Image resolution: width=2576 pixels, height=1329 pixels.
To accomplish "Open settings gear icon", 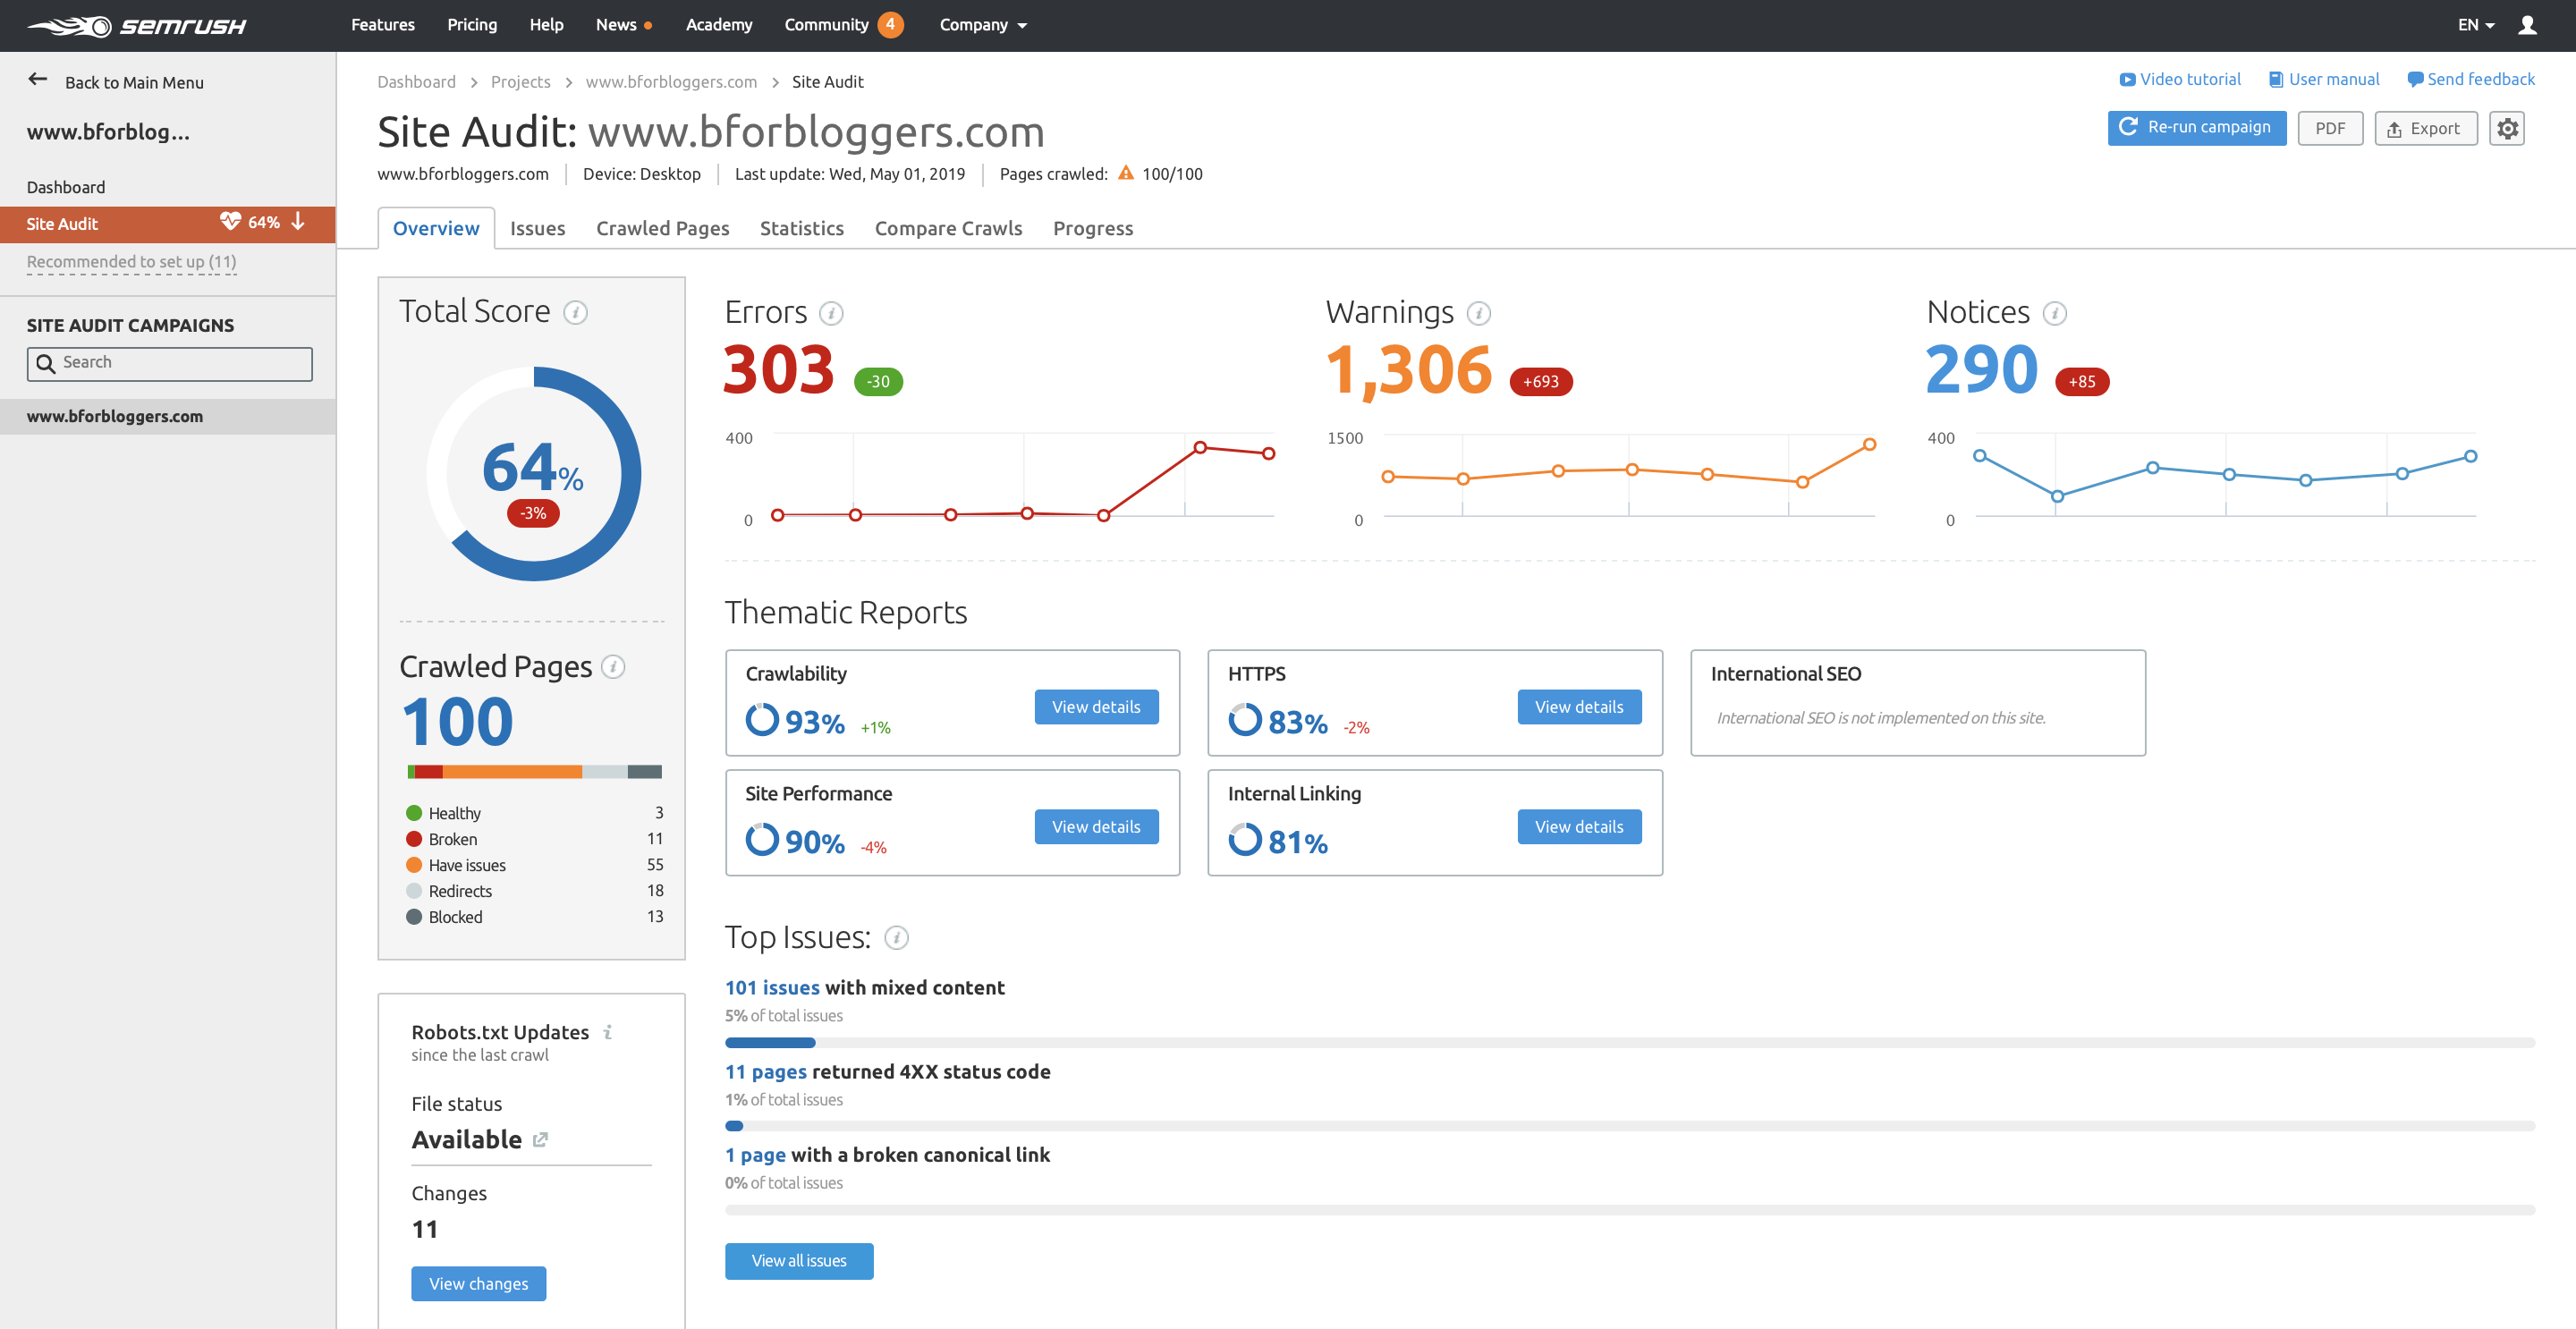I will pyautogui.click(x=2507, y=128).
